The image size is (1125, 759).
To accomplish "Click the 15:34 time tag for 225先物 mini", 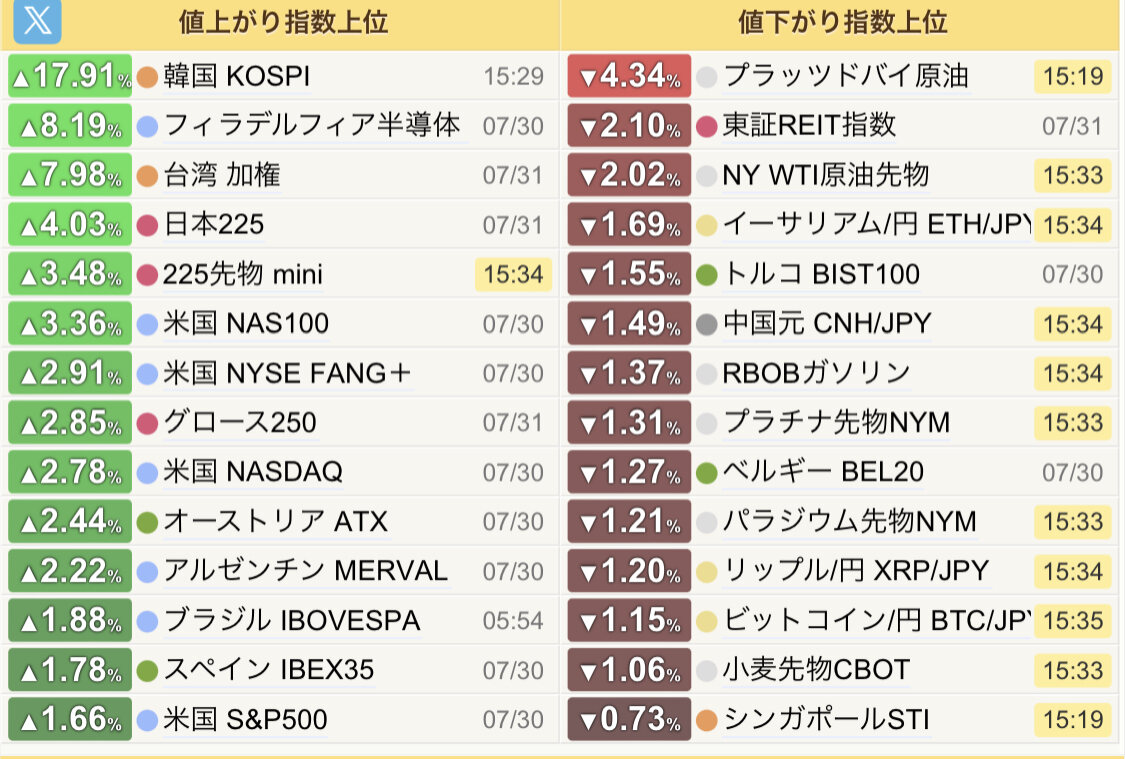I will [x=513, y=274].
